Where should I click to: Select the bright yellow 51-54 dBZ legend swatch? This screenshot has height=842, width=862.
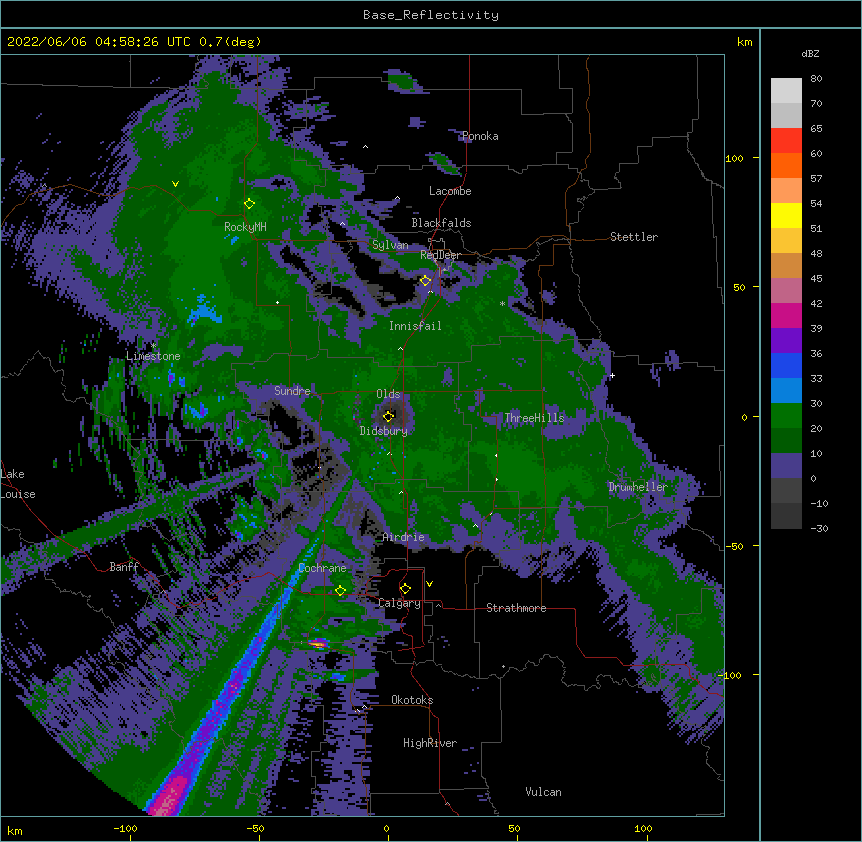point(786,215)
